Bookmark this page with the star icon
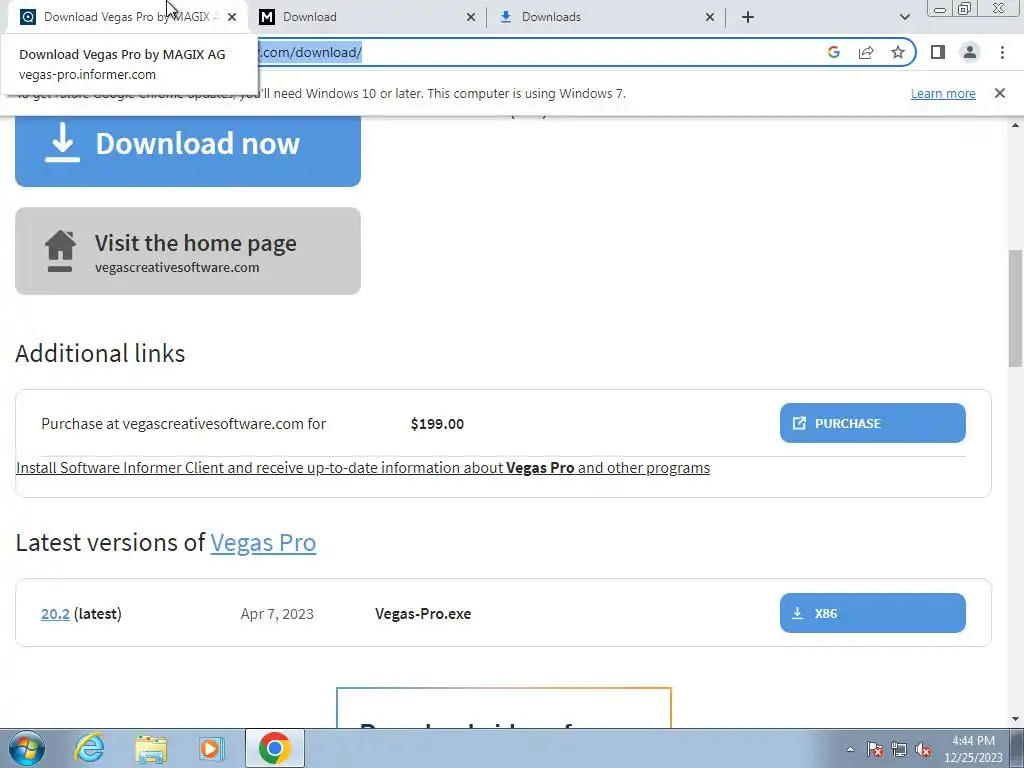This screenshot has height=768, width=1024. (x=898, y=52)
